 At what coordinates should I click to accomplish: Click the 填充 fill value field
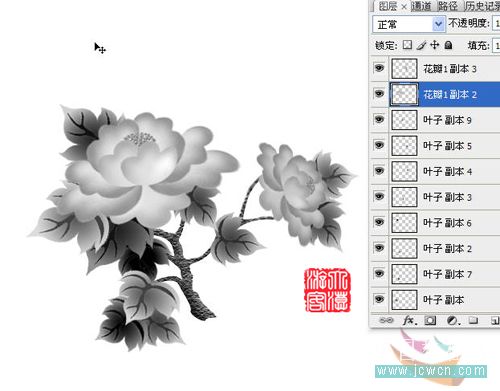(x=496, y=46)
